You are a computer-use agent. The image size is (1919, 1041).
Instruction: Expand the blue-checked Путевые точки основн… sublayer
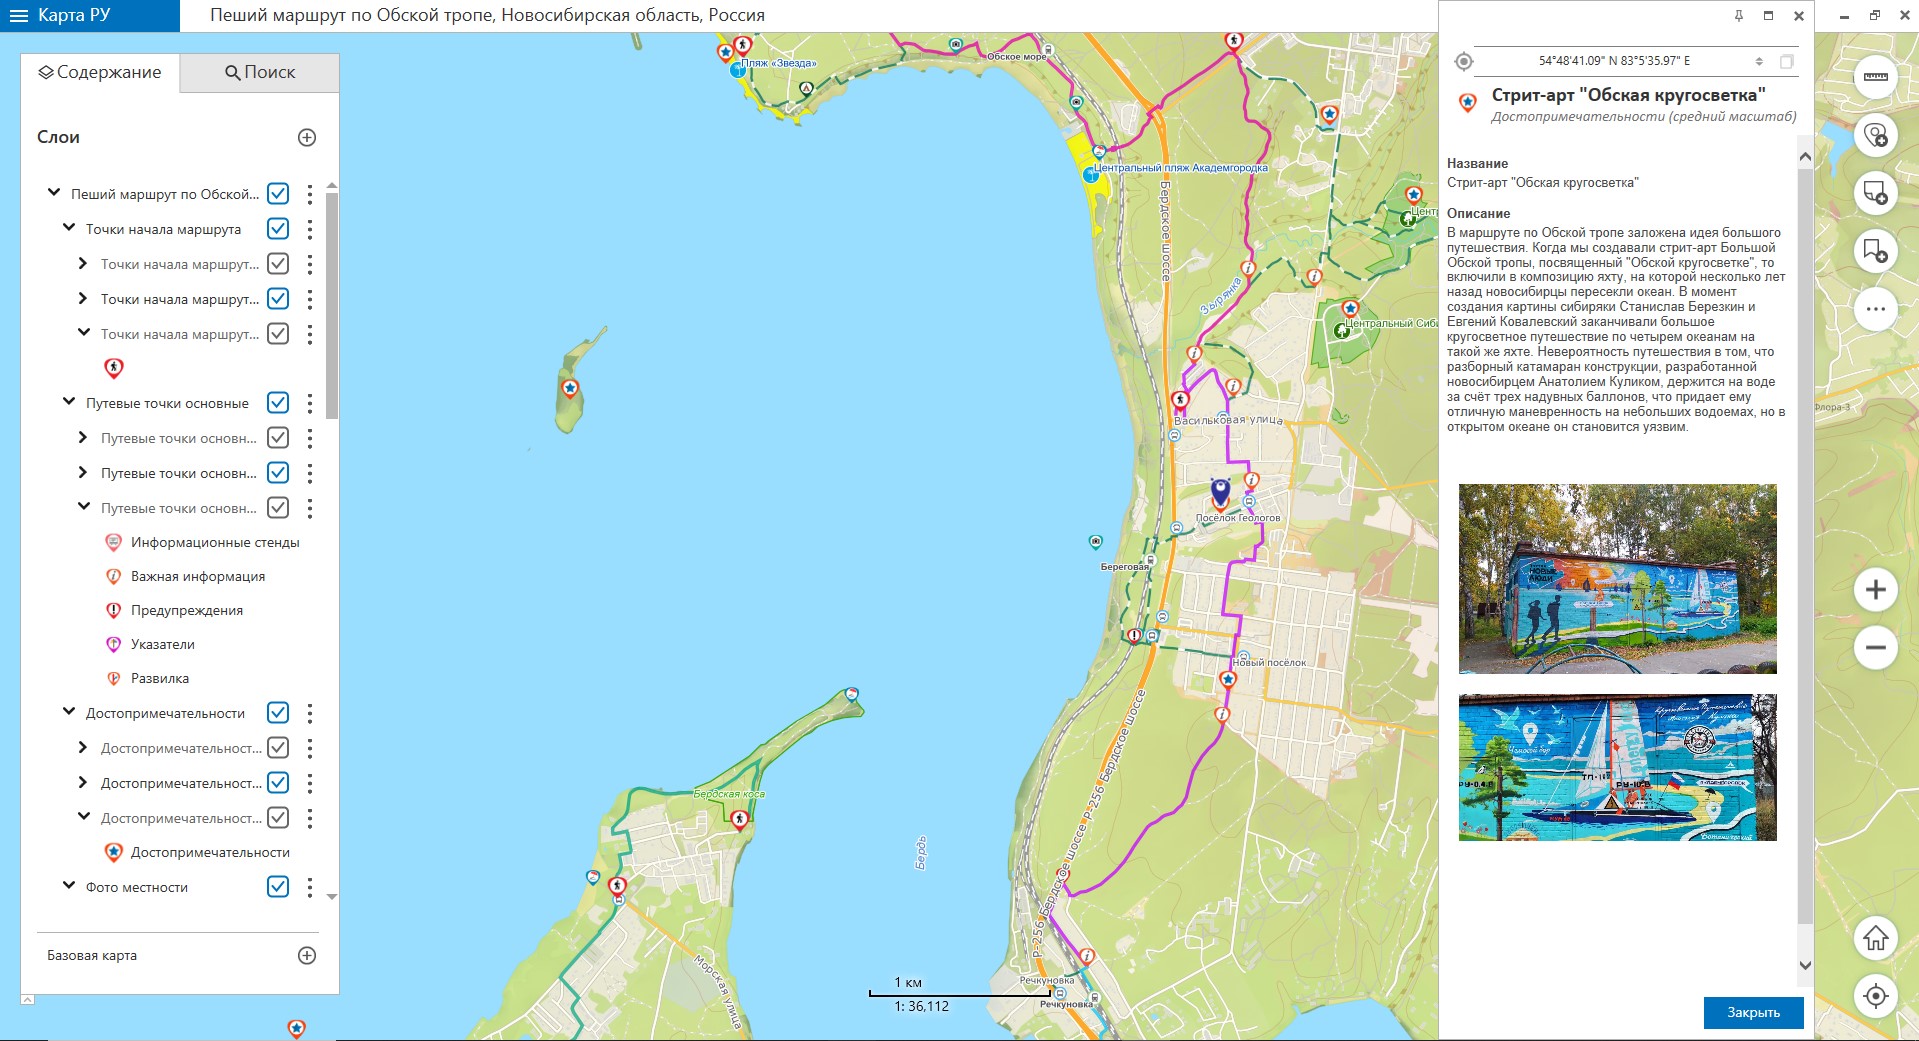coord(83,473)
